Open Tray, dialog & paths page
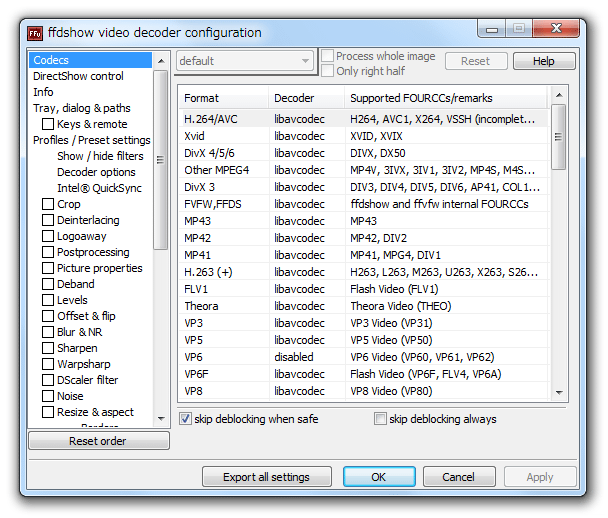The width and height of the screenshot is (608, 518). point(81,108)
